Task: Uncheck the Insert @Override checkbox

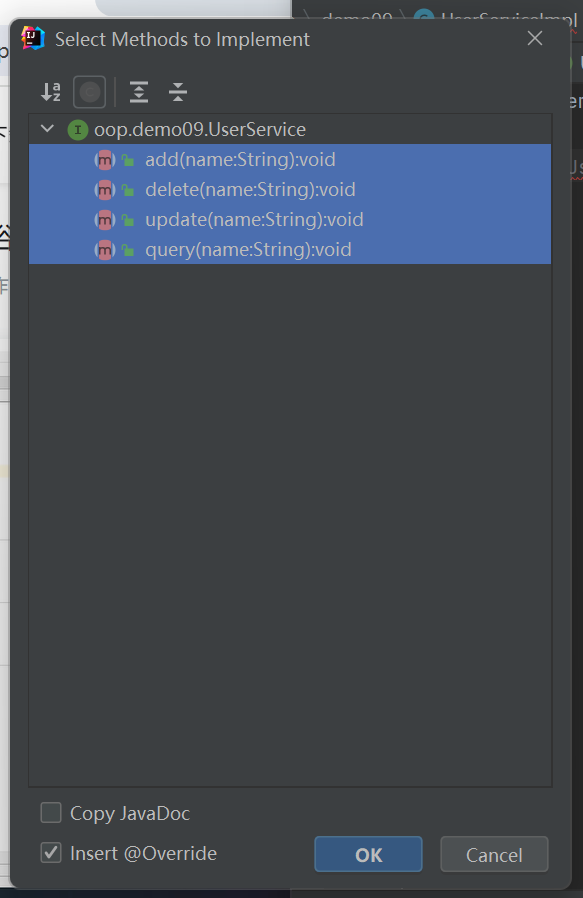Action: (x=51, y=853)
